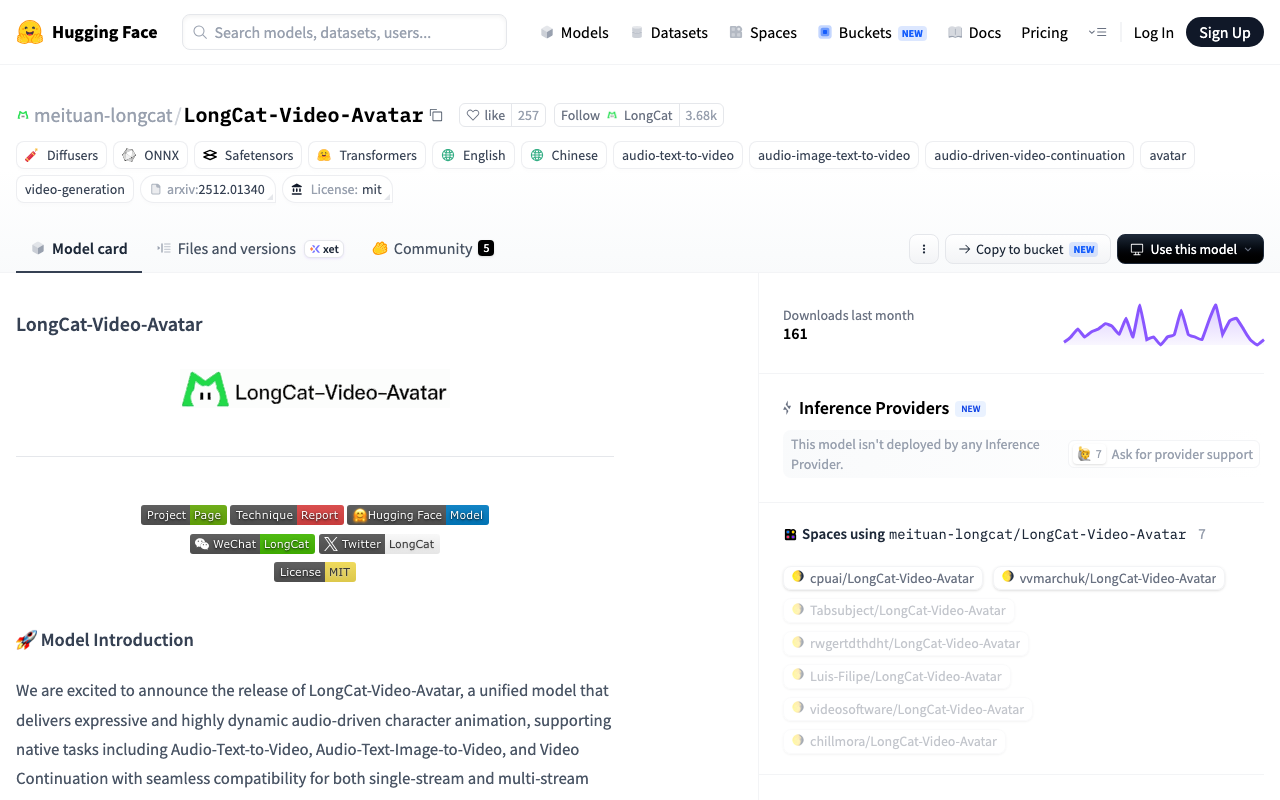This screenshot has height=800, width=1280.
Task: Open the Docs page
Action: [x=974, y=32]
